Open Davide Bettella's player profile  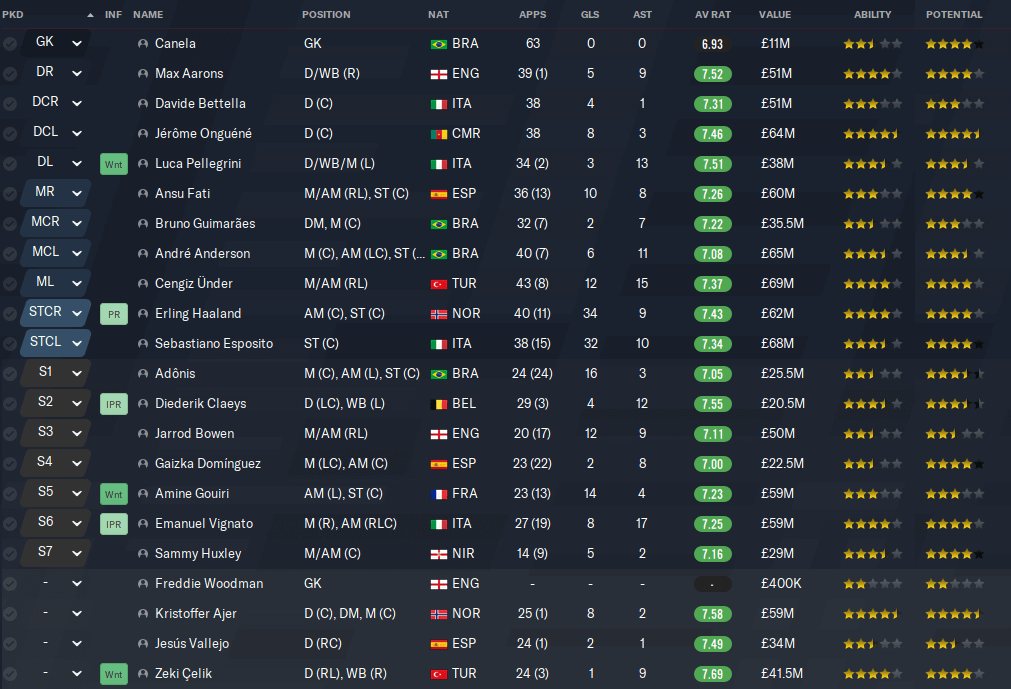(200, 104)
